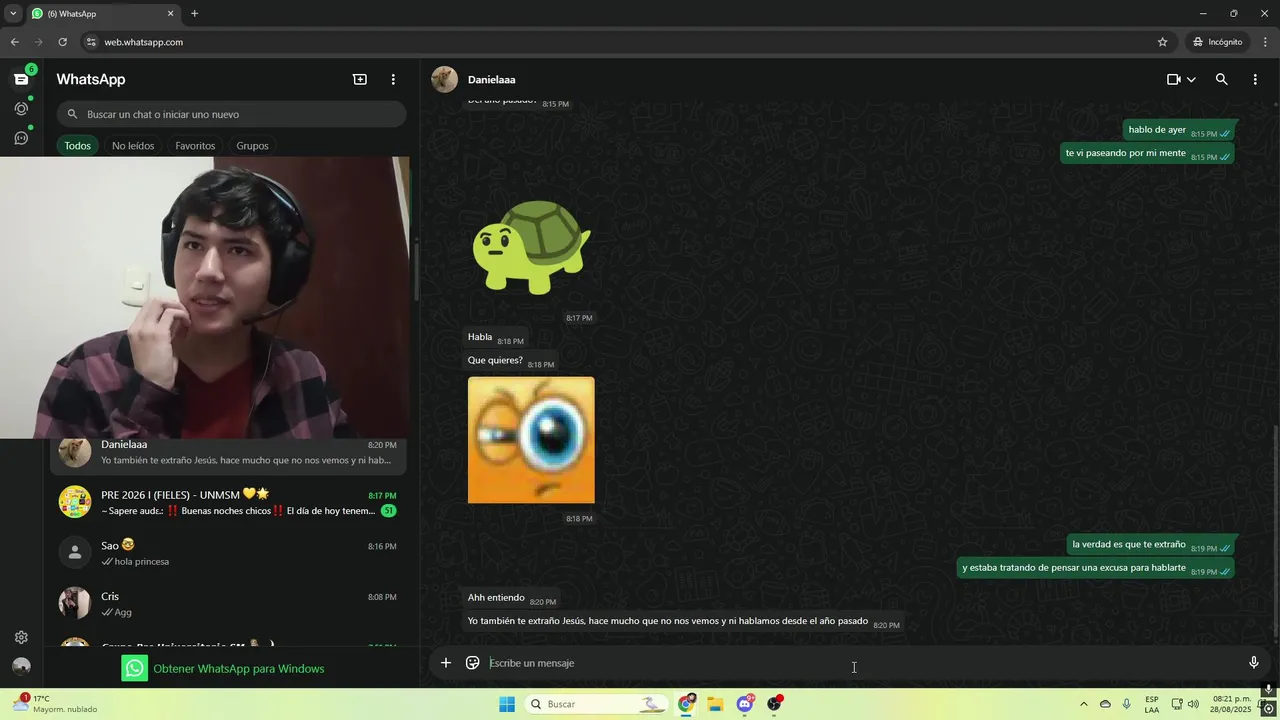The width and height of the screenshot is (1280, 720).
Task: Open the weather widget 17°C
Action: click(x=55, y=704)
